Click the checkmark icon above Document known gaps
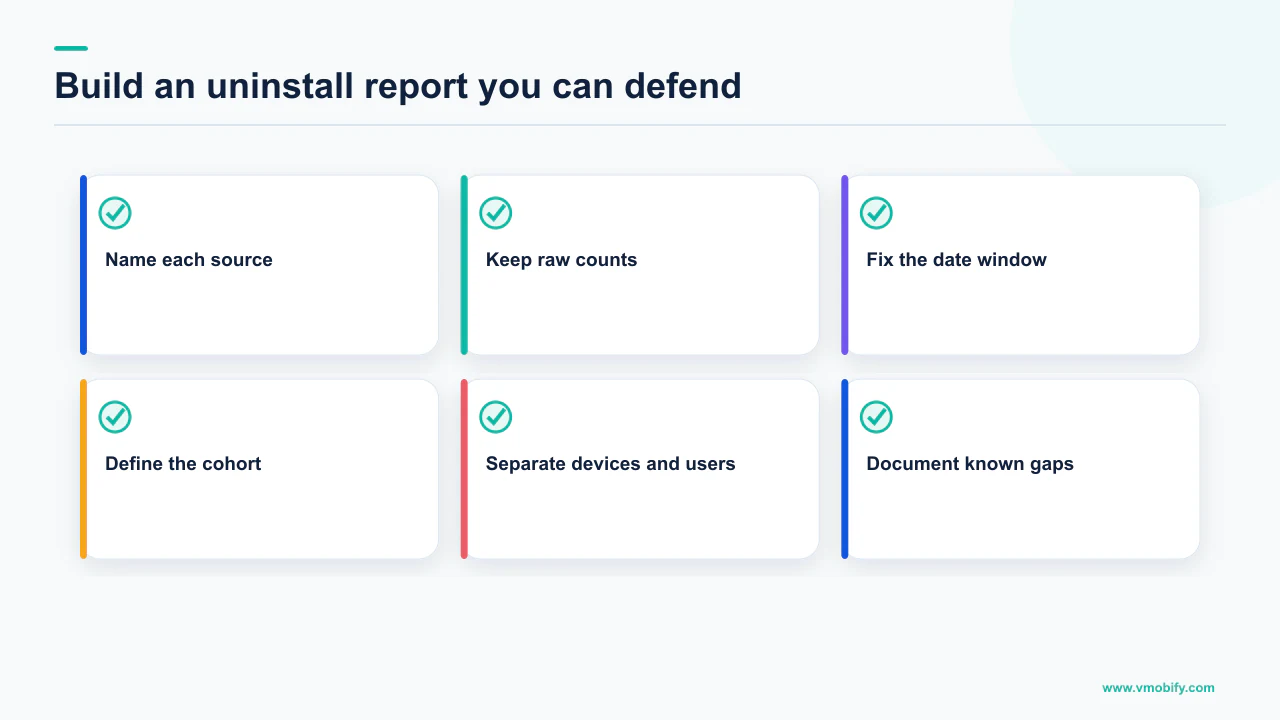The width and height of the screenshot is (1280, 720). [x=877, y=417]
